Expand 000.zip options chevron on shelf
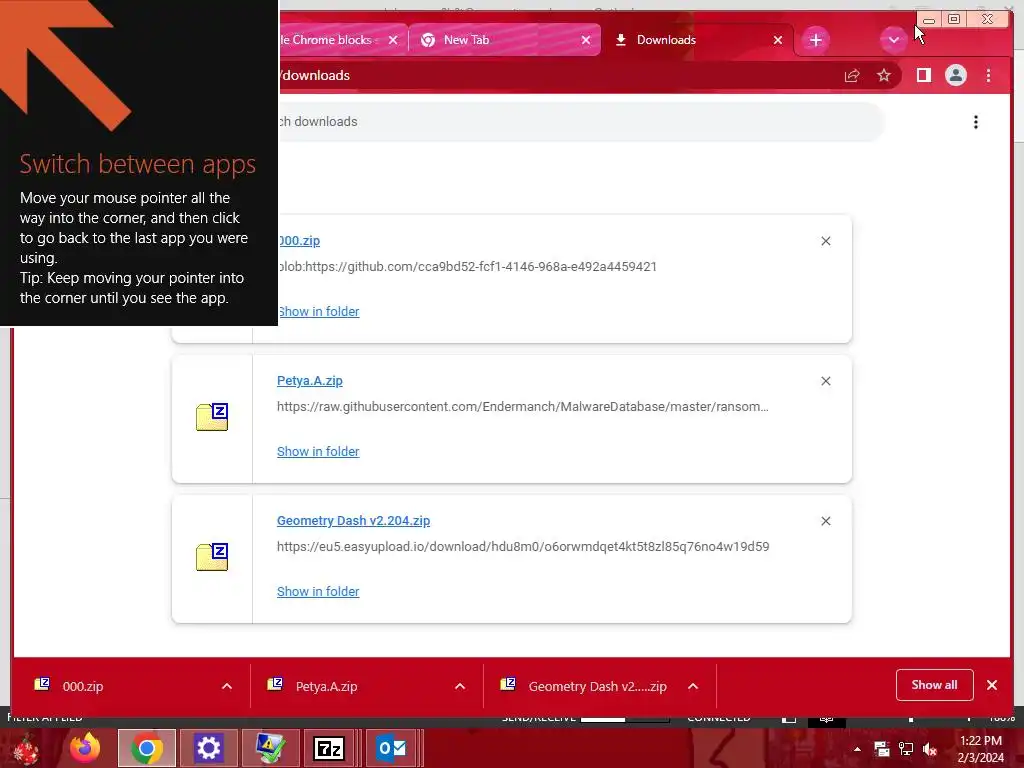The width and height of the screenshot is (1024, 768). point(227,686)
